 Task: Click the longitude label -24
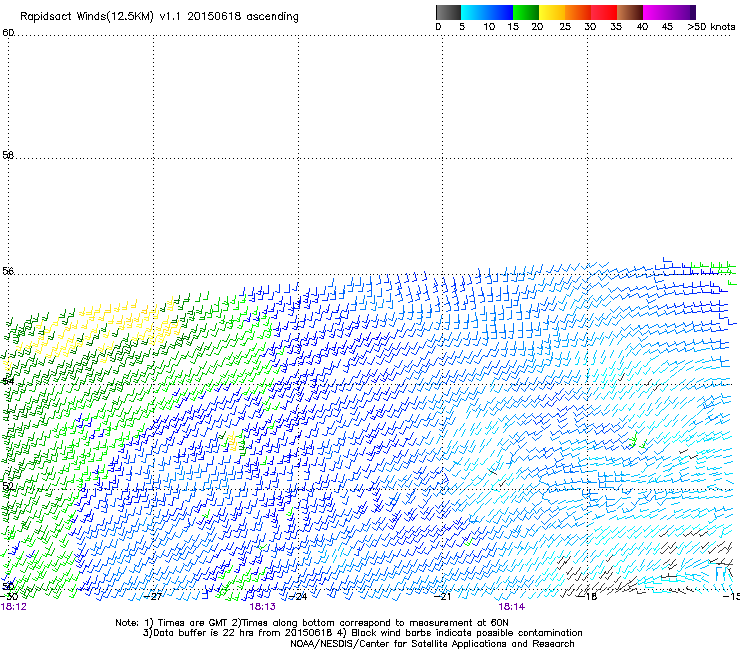[298, 597]
